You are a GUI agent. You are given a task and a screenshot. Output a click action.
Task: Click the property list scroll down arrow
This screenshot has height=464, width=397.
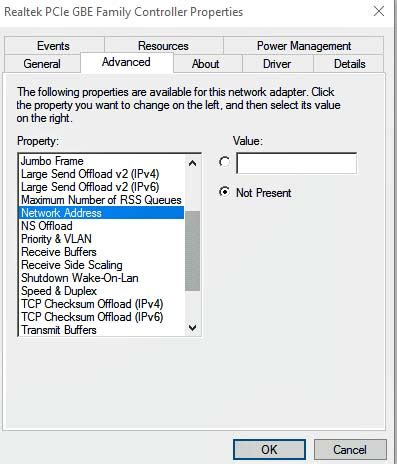(x=192, y=328)
